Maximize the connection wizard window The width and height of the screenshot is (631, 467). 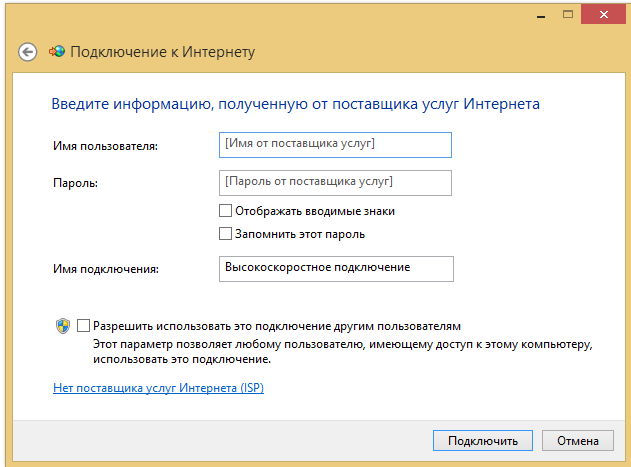click(x=566, y=13)
